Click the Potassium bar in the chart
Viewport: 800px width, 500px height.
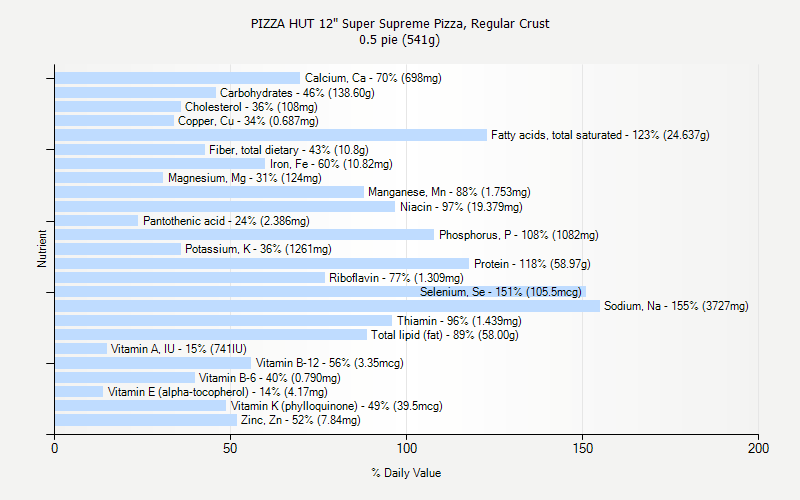(x=118, y=249)
